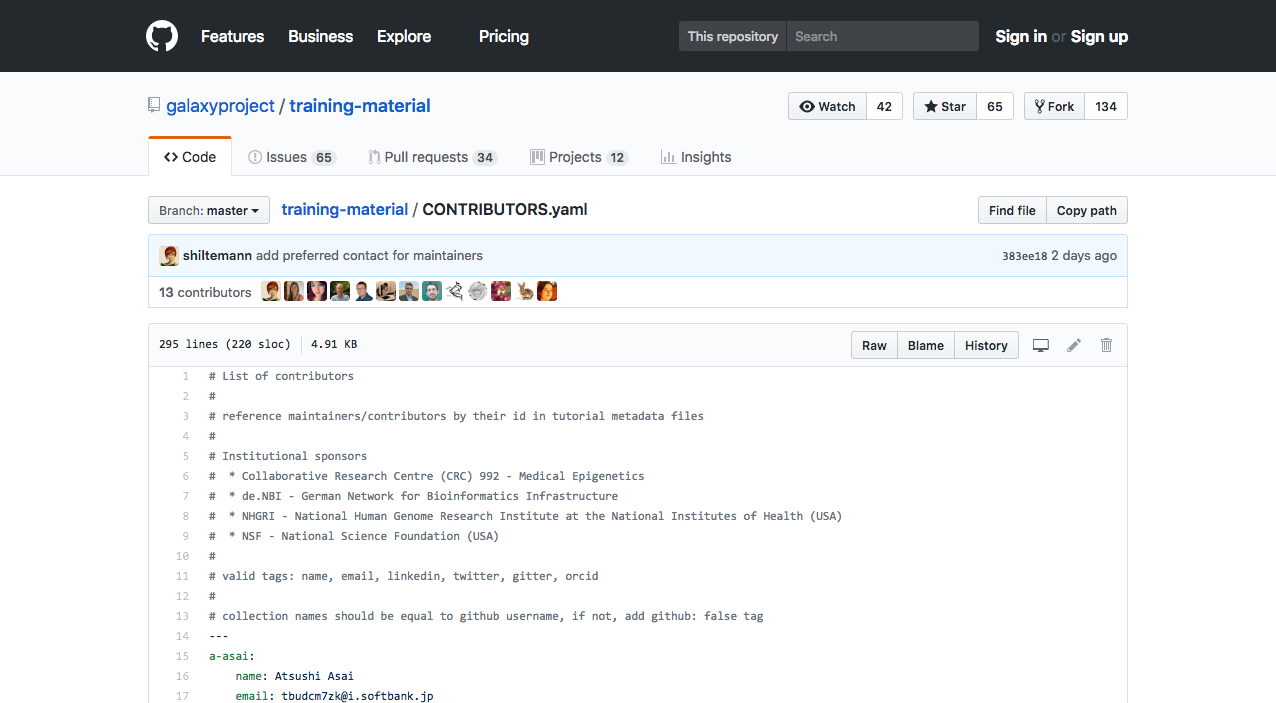Viewport: 1276px width, 703px height.
Task: Open the teal-background bearded man avatar
Action: 432,291
